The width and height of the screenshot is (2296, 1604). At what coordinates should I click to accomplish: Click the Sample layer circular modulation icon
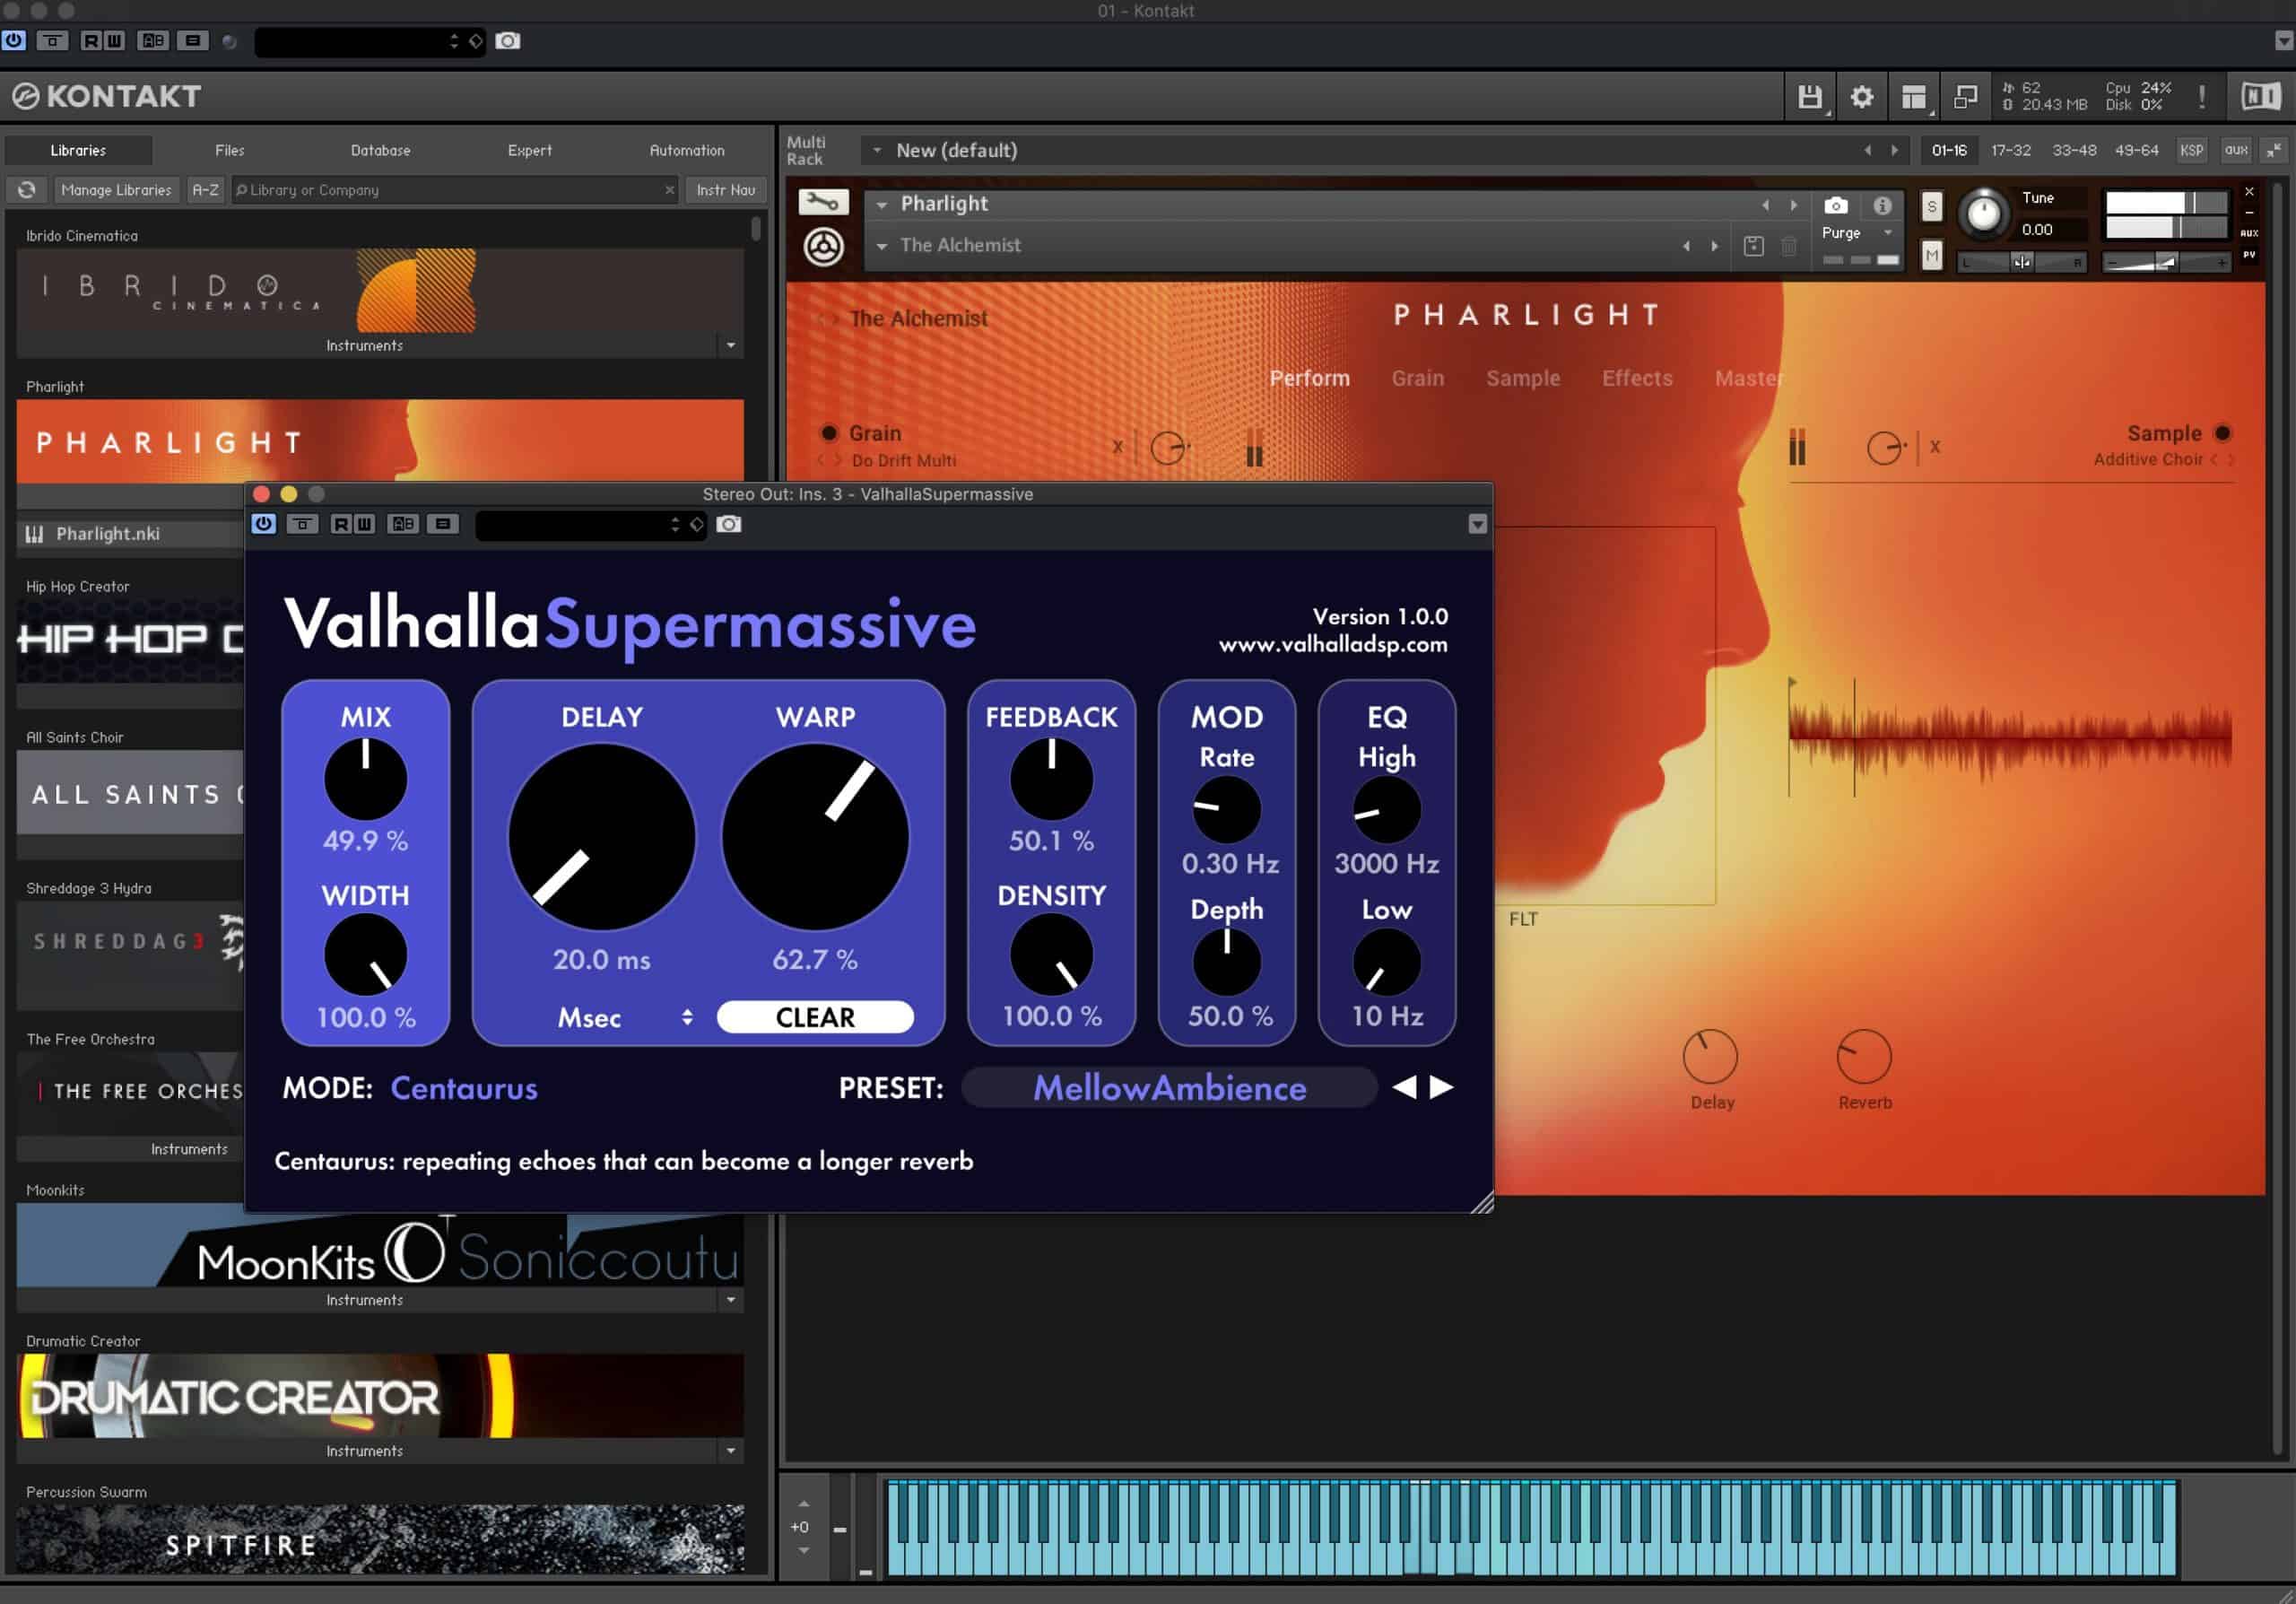1885,447
